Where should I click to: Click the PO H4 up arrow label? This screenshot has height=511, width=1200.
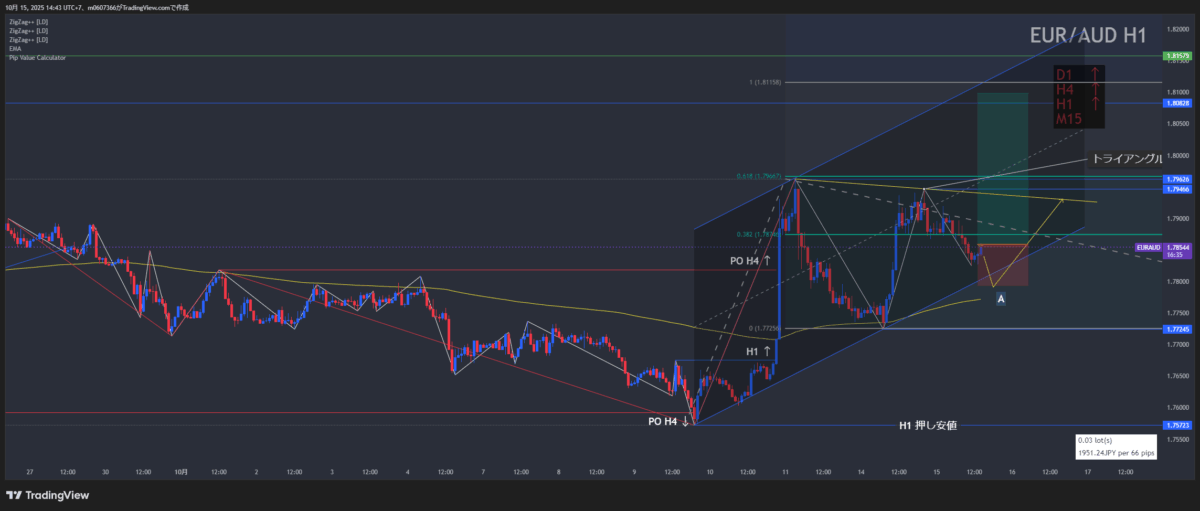click(750, 260)
